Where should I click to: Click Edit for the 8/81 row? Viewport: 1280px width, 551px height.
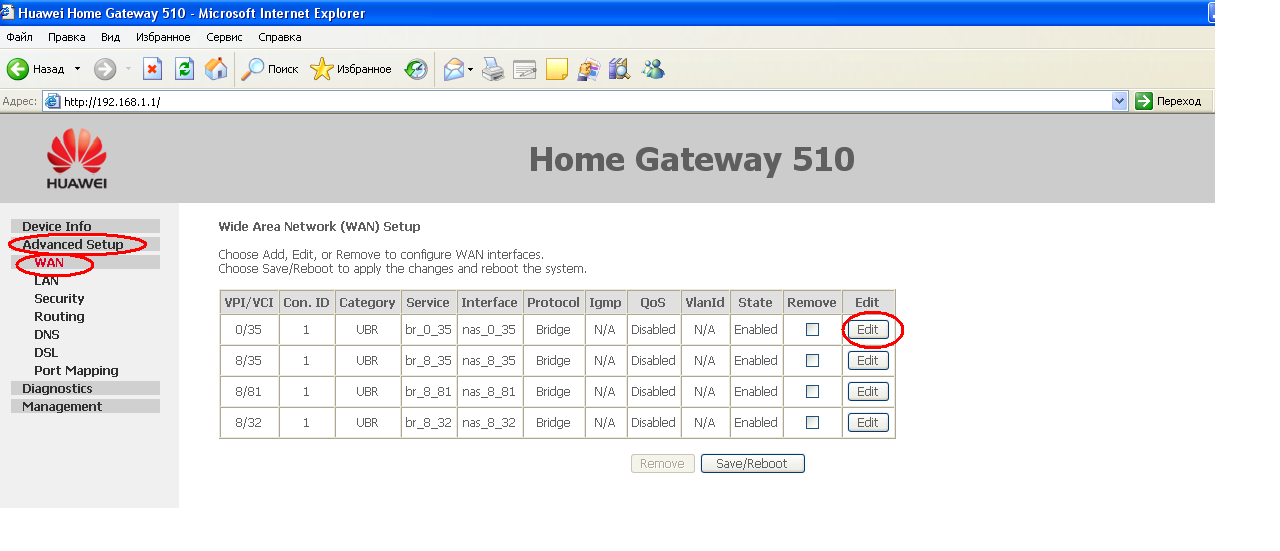pyautogui.click(x=868, y=391)
